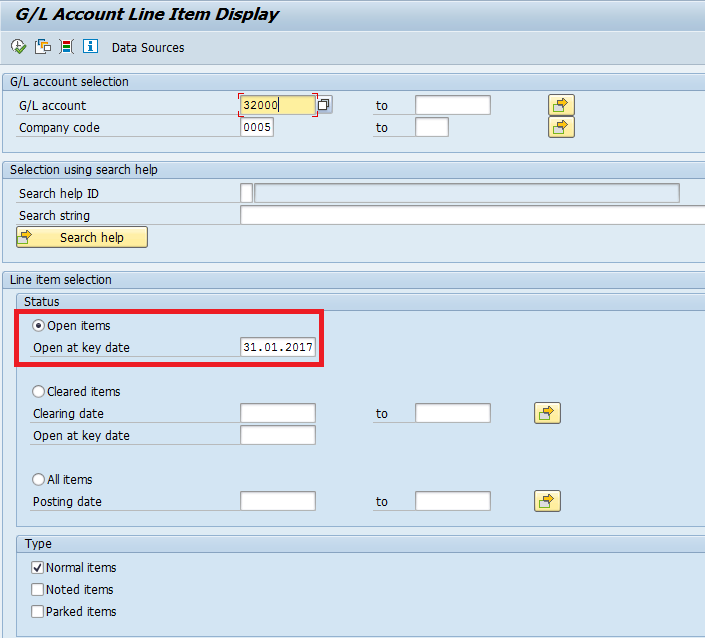Open the Dynamic Selections icon

tap(67, 47)
